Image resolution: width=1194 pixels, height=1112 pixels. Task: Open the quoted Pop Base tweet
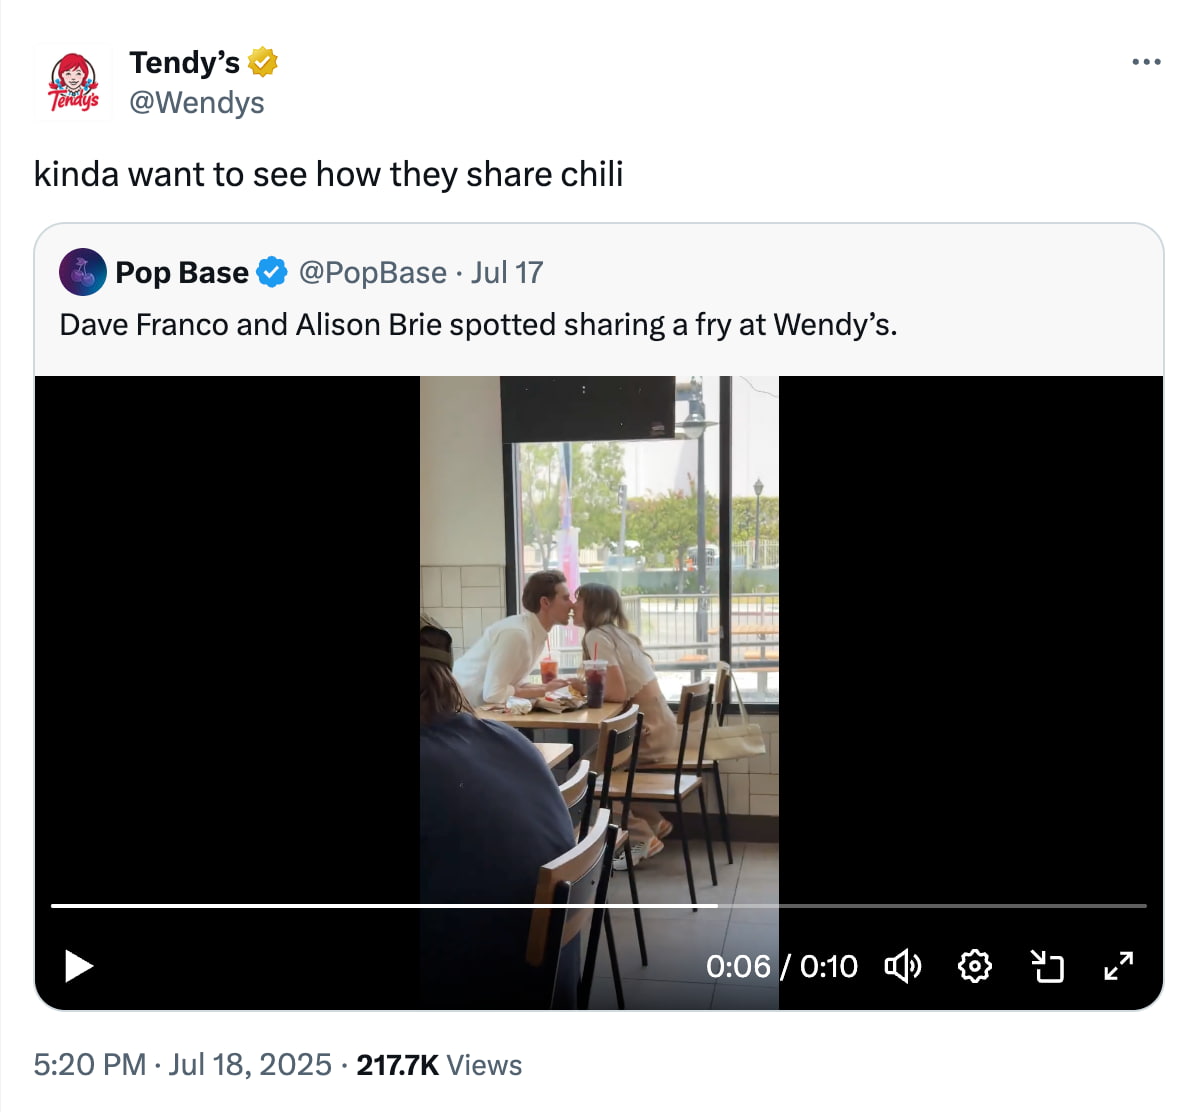pyautogui.click(x=600, y=324)
